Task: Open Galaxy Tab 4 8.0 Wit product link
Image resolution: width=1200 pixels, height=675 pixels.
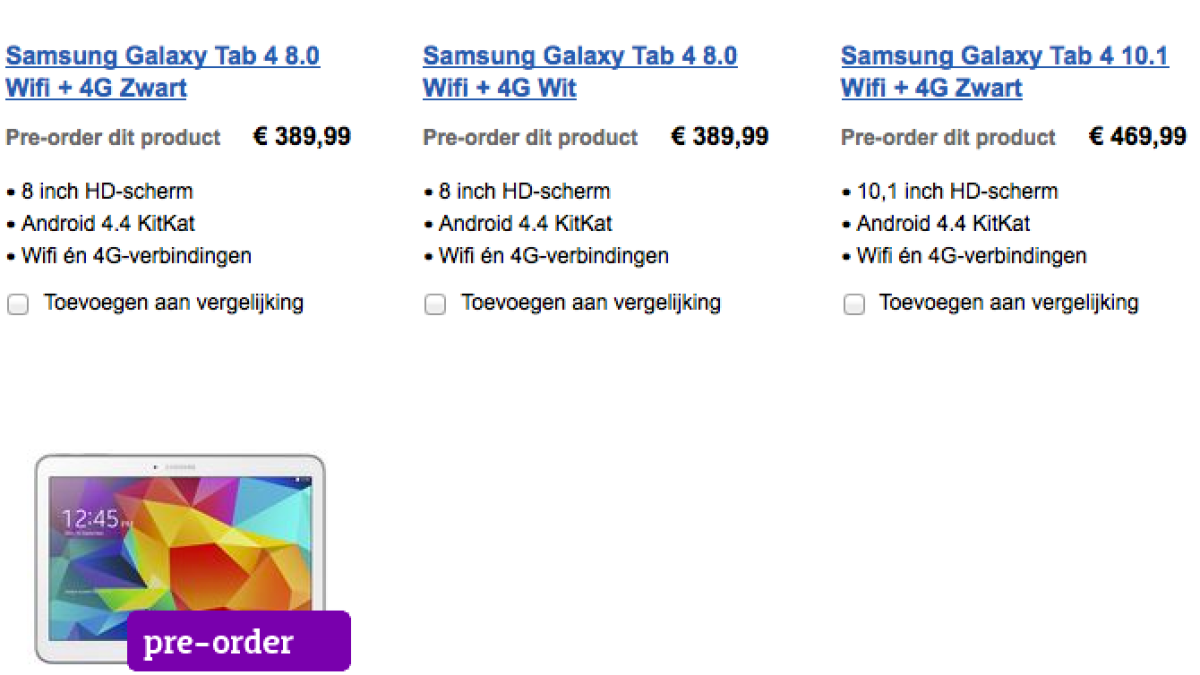Action: tap(579, 57)
